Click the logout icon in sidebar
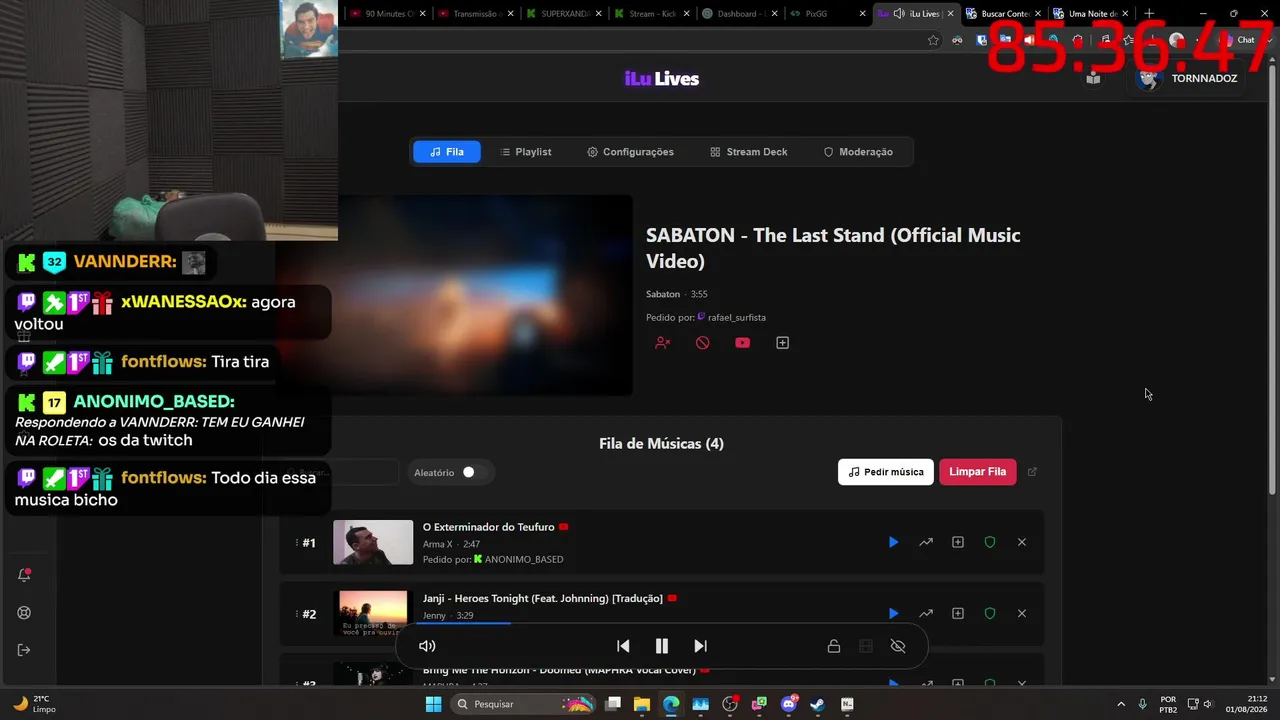This screenshot has height=720, width=1280. (25, 650)
